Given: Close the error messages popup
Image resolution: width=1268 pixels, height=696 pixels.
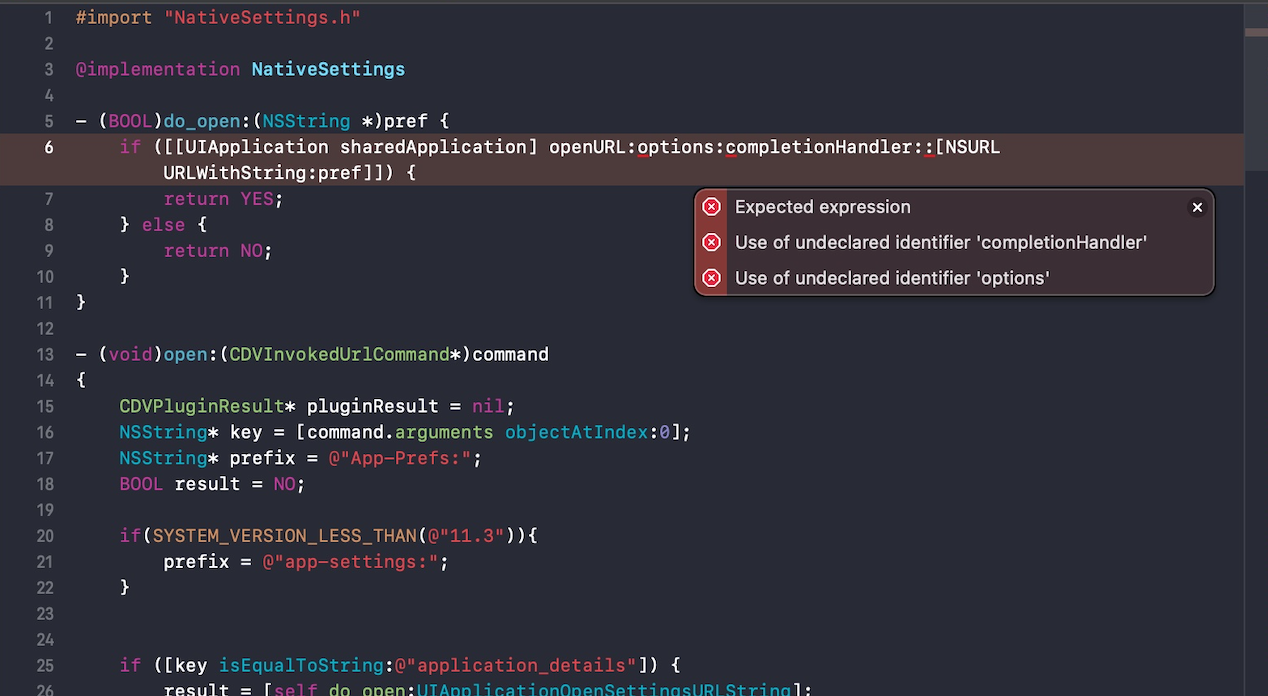Looking at the screenshot, I should coord(1196,207).
